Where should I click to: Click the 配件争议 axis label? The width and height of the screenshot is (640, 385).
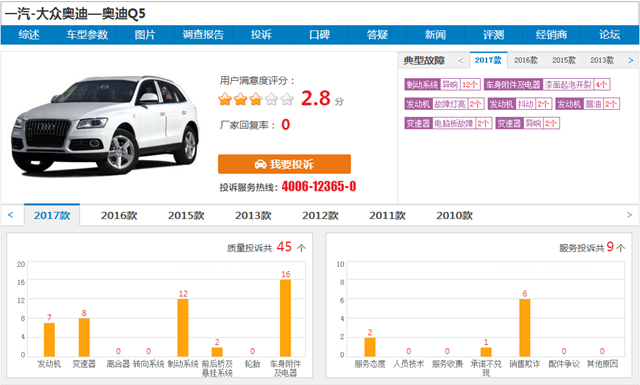(x=564, y=364)
